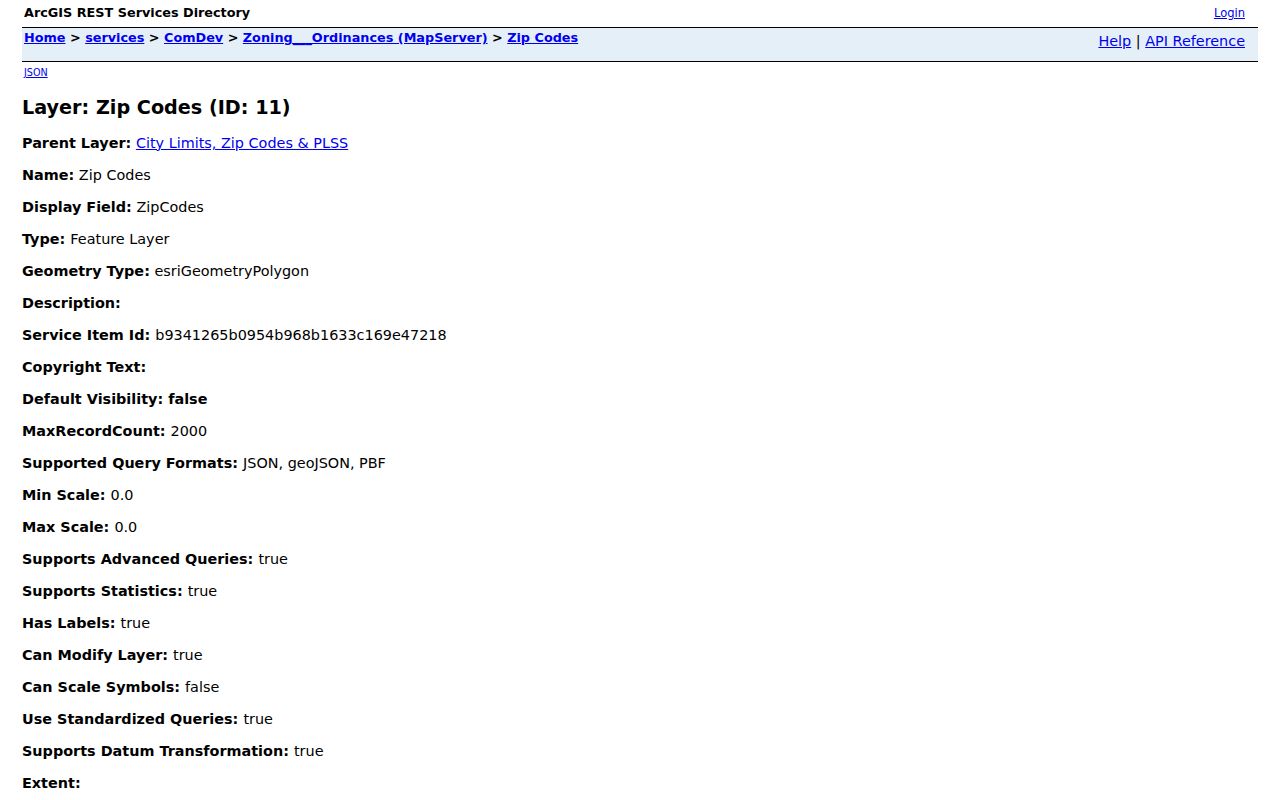Go to Home in breadcrumb
The height and width of the screenshot is (800, 1280).
(44, 38)
